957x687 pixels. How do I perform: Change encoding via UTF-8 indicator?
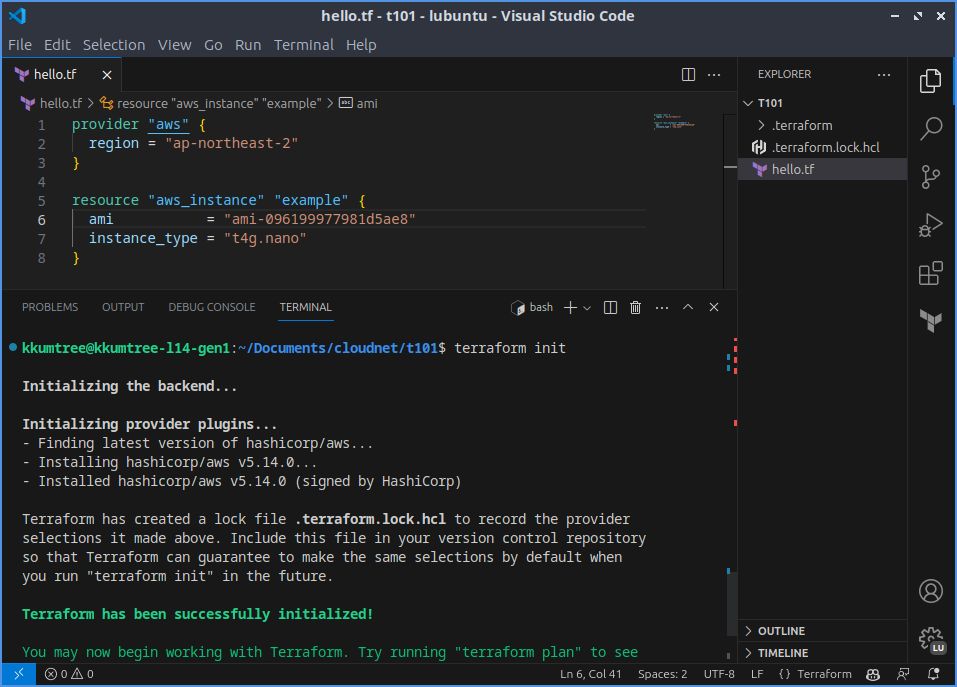(719, 674)
